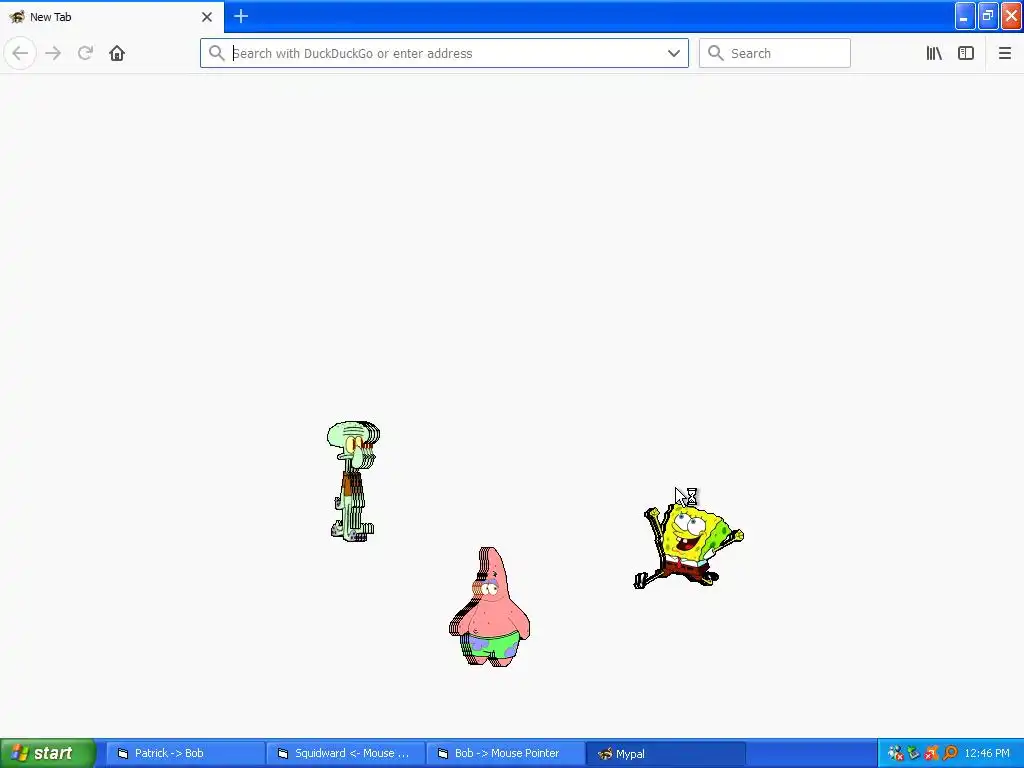Open a new tab with plus
Screen dimensions: 1024x768
click(241, 16)
